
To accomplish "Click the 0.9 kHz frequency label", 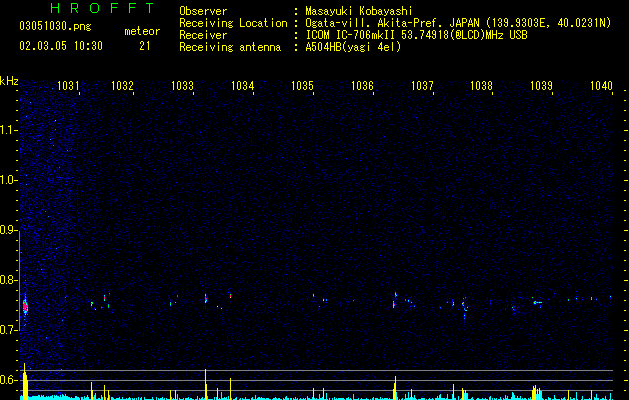I will (x=9, y=230).
